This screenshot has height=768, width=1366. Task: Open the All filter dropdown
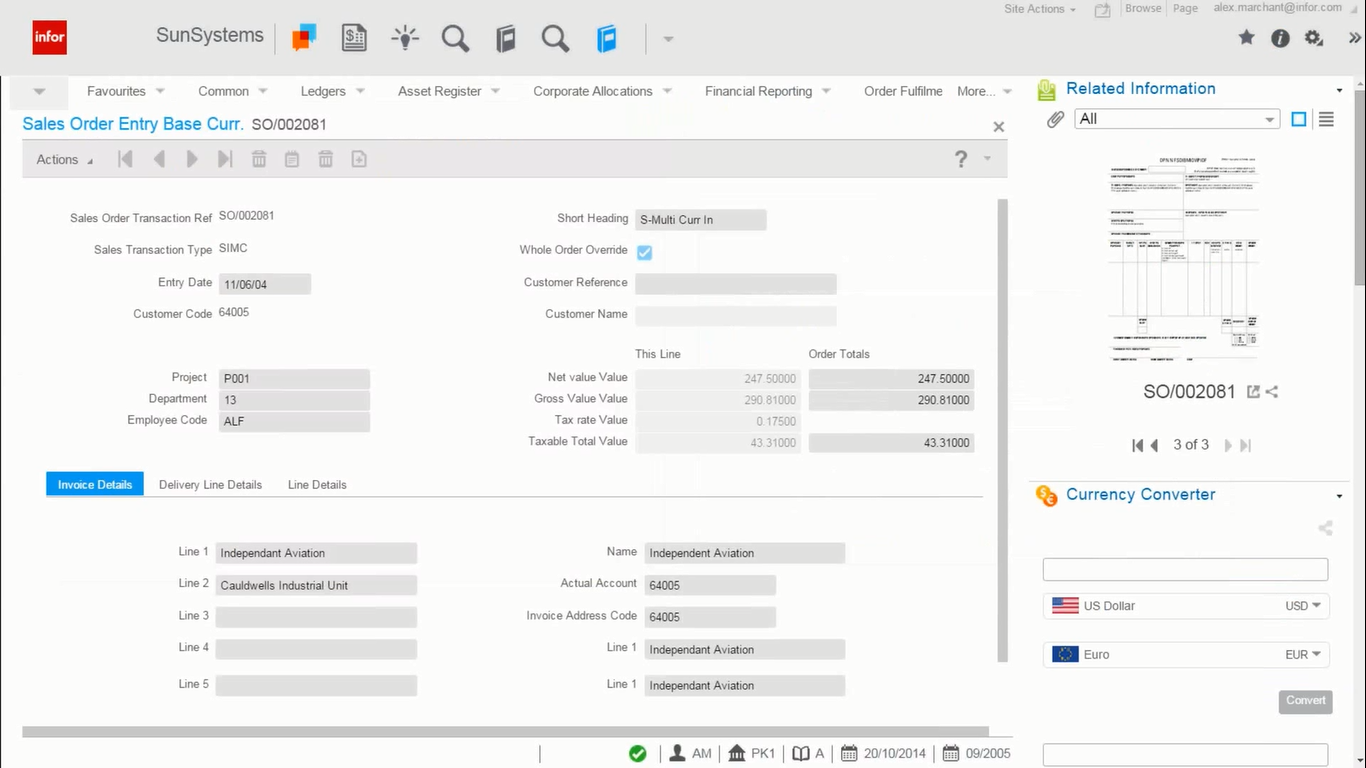coord(1176,118)
